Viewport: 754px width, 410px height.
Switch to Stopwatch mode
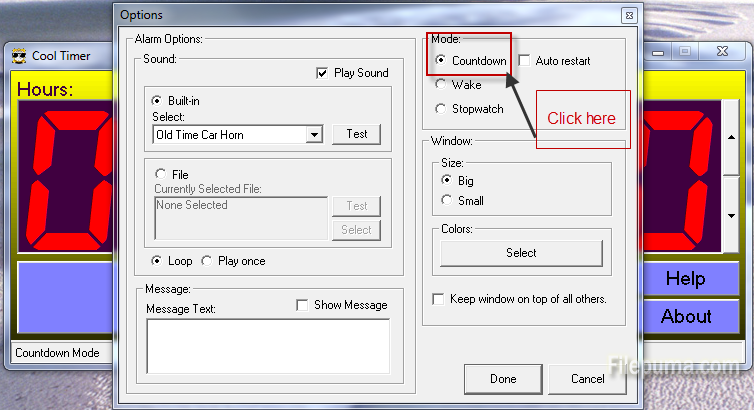coord(441,109)
